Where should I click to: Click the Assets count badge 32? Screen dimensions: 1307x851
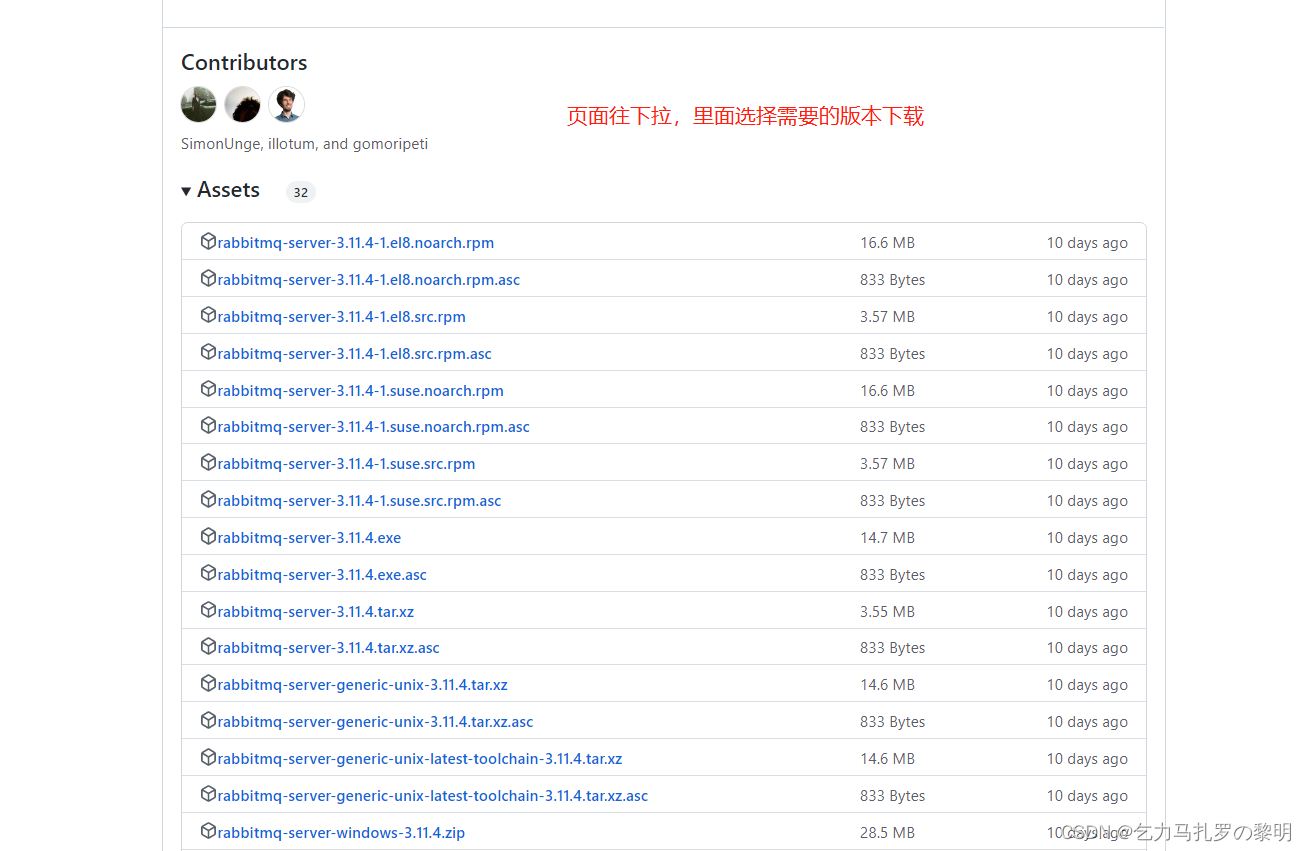pyautogui.click(x=301, y=192)
